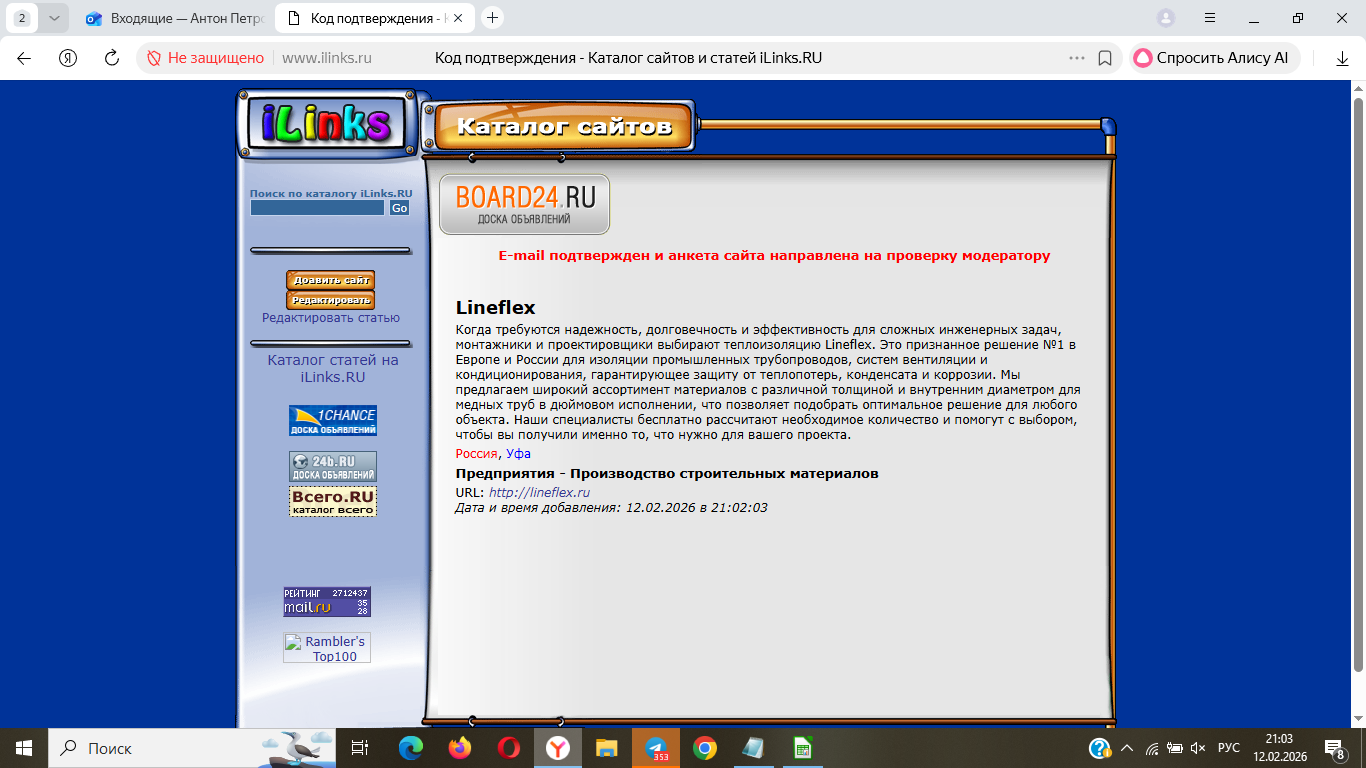Image resolution: width=1366 pixels, height=768 pixels.
Task: Click the address bar URL www.ilinks.ru
Action: pyautogui.click(x=327, y=58)
